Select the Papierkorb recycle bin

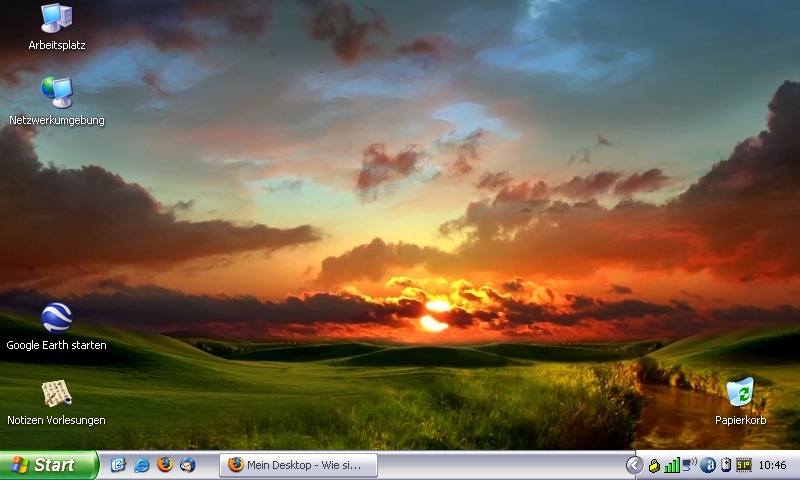740,394
